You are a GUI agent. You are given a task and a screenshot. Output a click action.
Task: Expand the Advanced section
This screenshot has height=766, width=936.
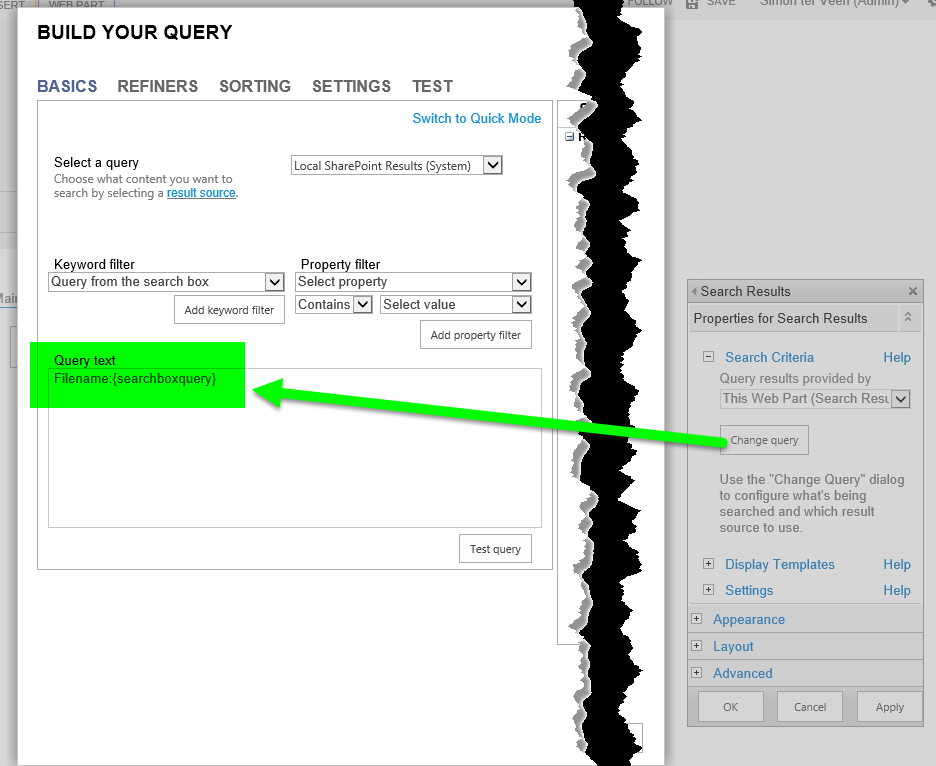pyautogui.click(x=697, y=672)
